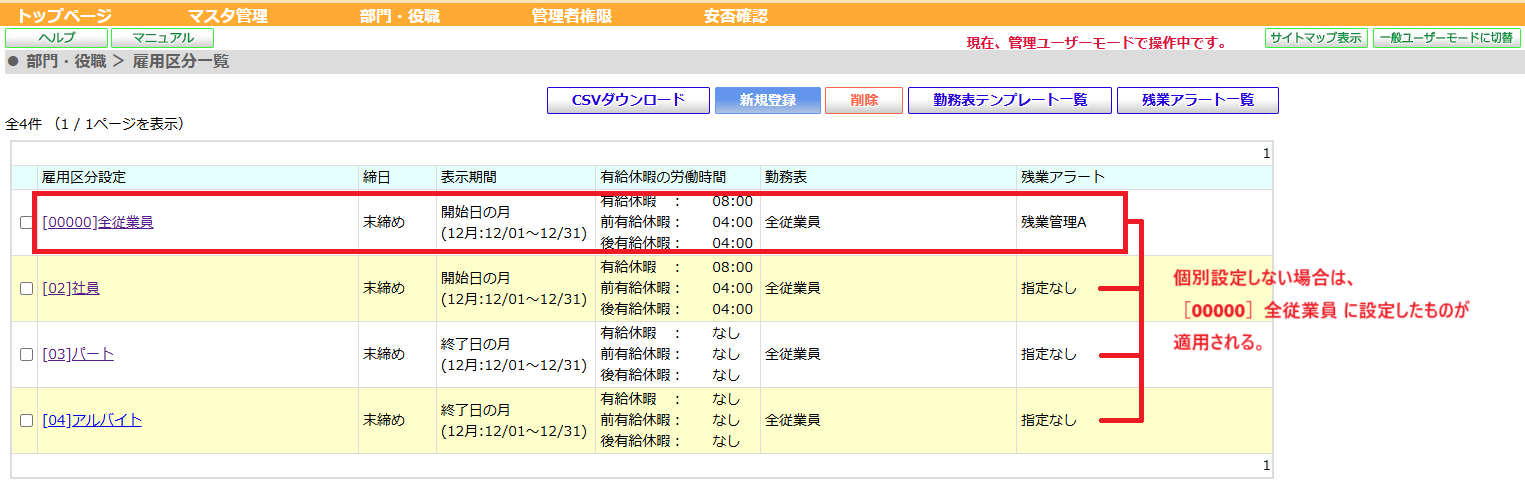1525x488 pixels.
Task: Click the CSVダウンロード button
Action: point(628,100)
